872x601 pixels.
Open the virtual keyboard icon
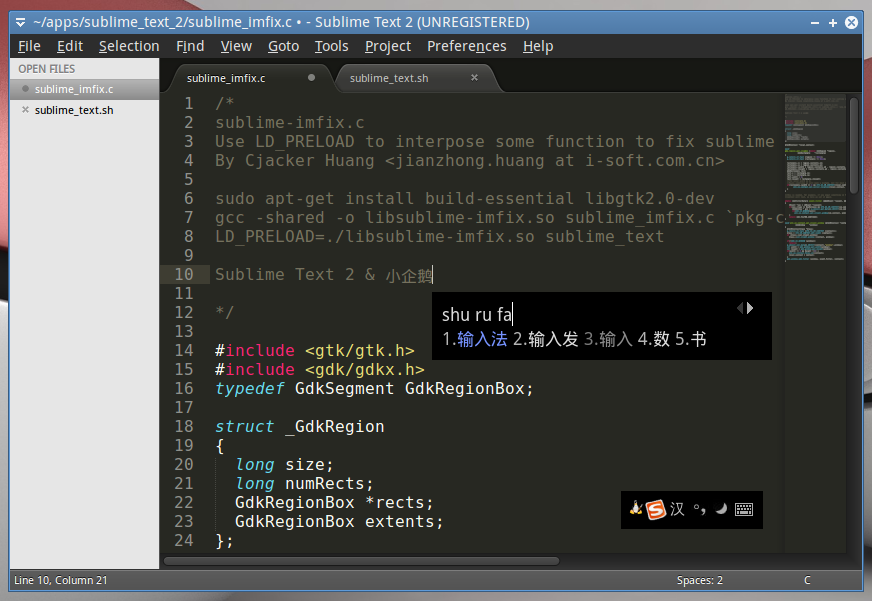click(x=744, y=509)
